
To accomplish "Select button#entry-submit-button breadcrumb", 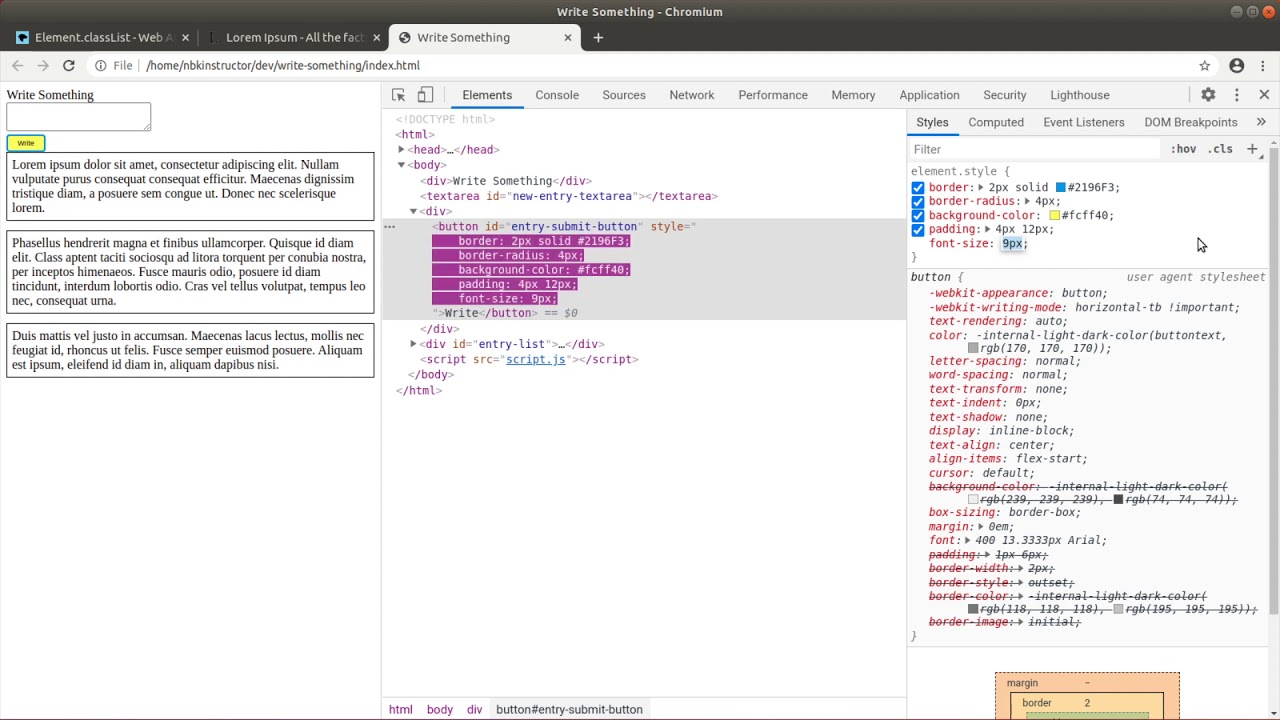I will coord(569,709).
